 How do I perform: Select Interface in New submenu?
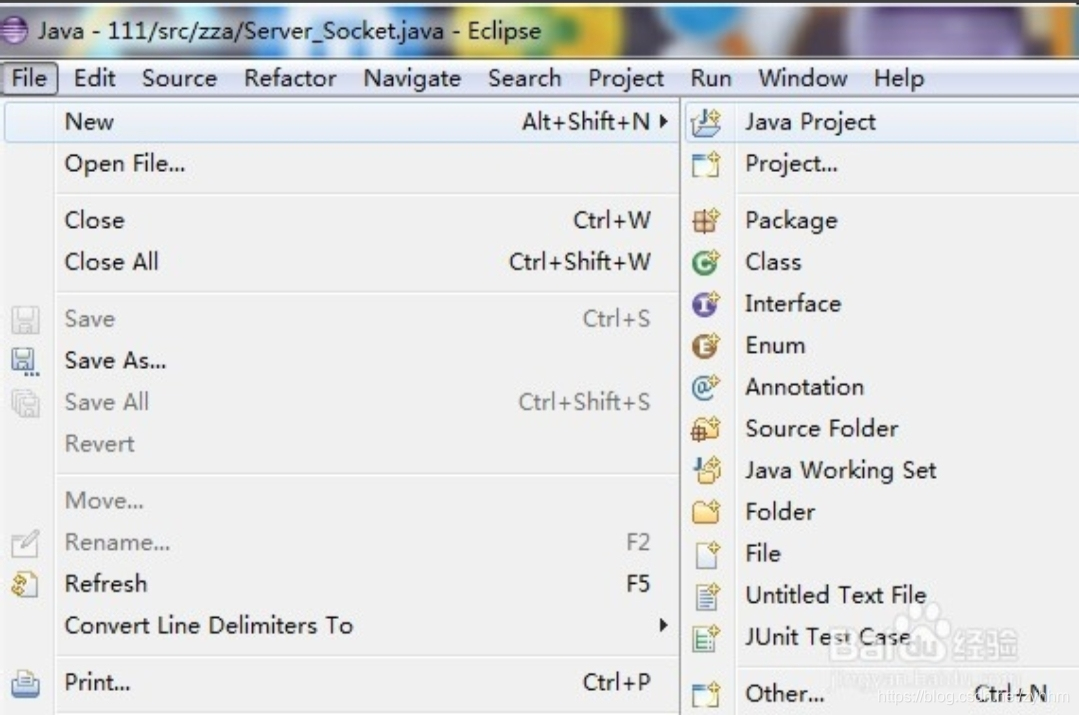point(882,303)
